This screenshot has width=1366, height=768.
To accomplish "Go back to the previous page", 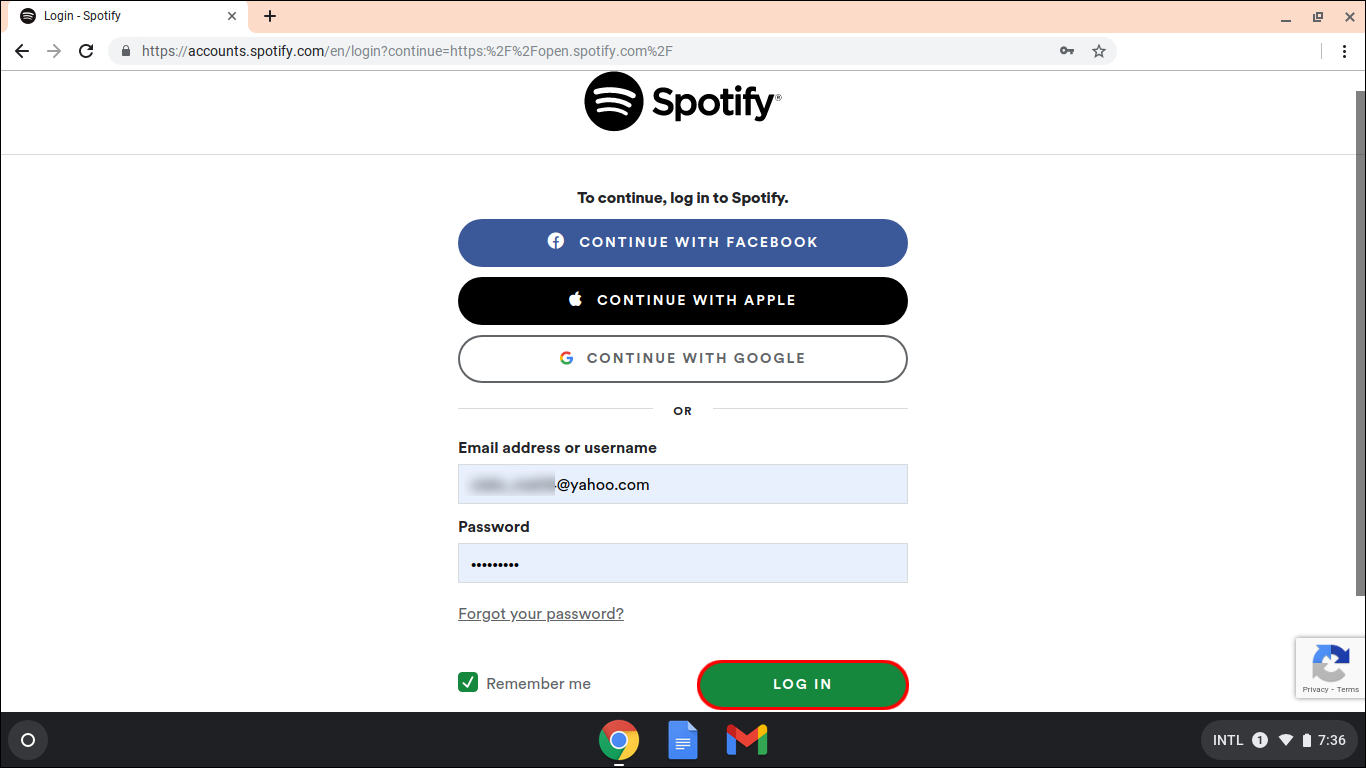I will click(x=22, y=51).
